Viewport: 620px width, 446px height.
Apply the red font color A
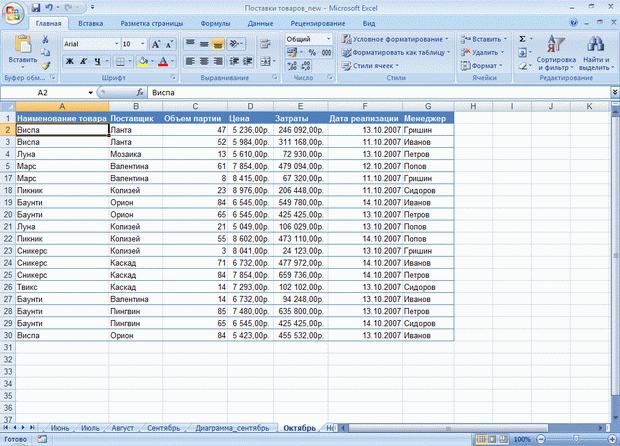[163, 61]
